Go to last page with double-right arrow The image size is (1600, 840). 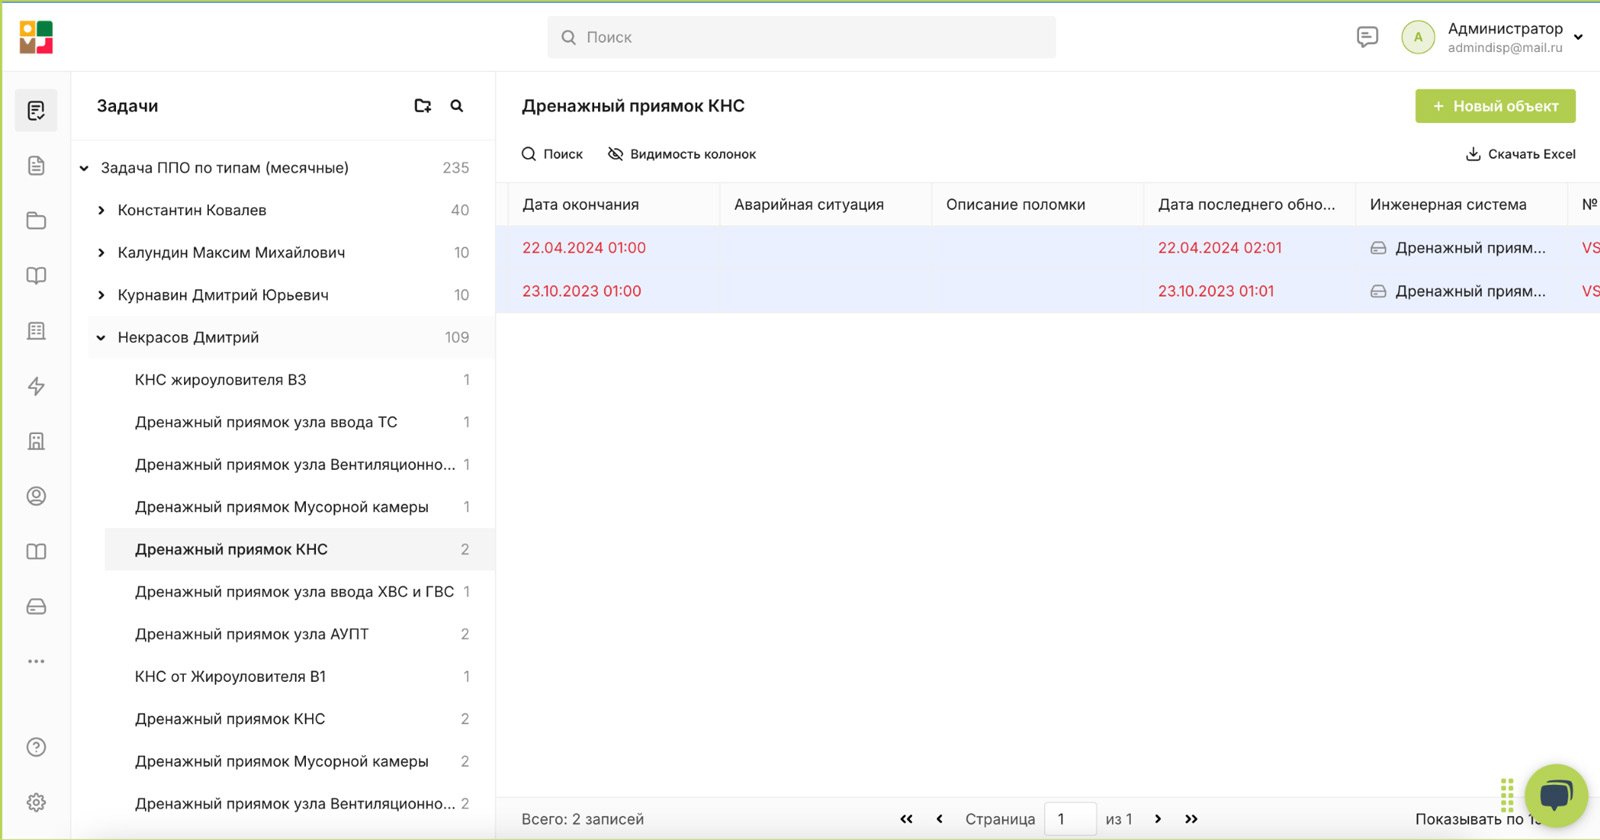[x=1191, y=819]
